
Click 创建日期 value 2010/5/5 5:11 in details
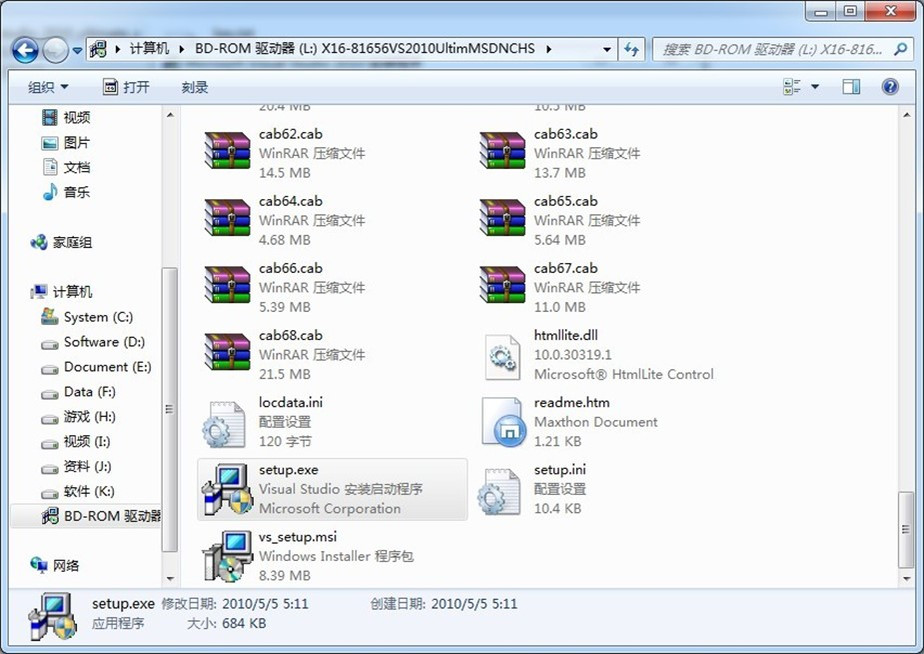pyautogui.click(x=474, y=604)
